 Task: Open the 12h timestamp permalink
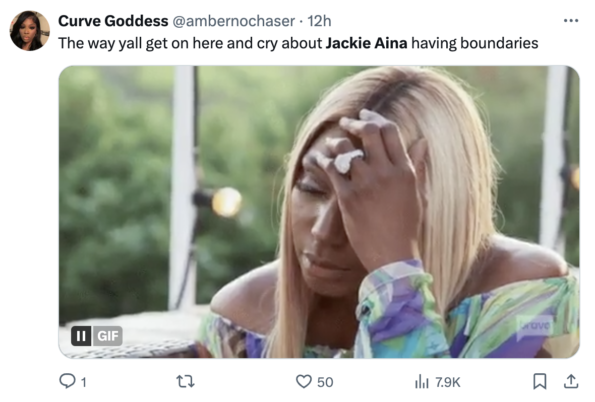point(319,21)
